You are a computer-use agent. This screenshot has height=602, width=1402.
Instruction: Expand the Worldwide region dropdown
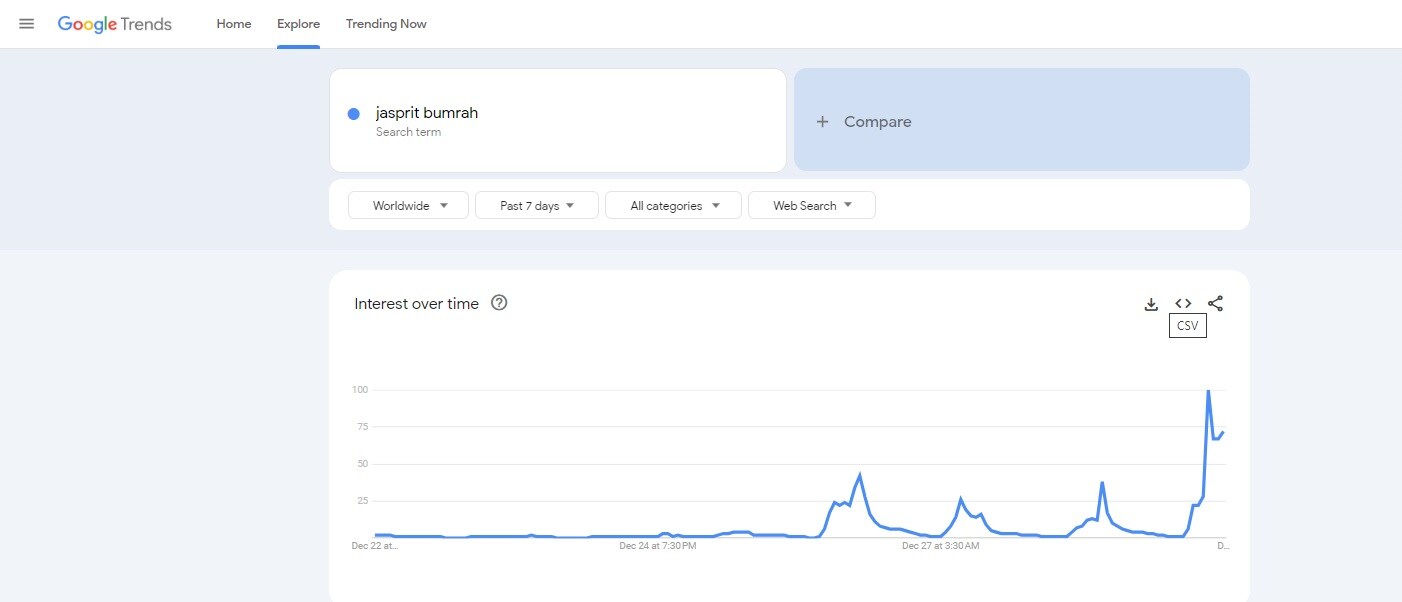(408, 205)
